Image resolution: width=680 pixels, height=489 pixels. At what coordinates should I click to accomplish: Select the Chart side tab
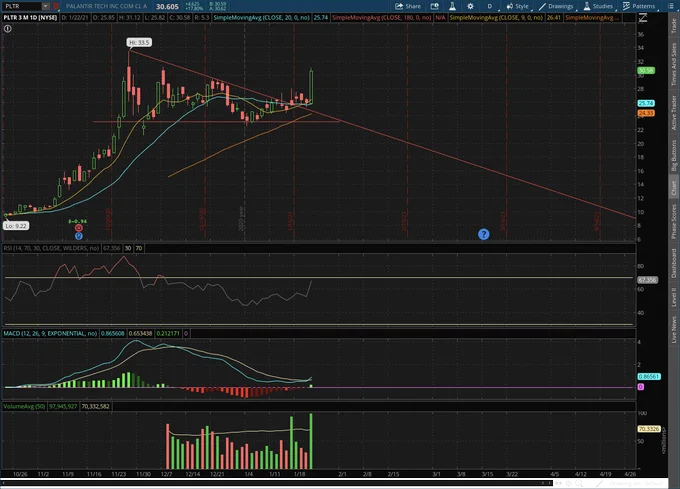coord(673,187)
